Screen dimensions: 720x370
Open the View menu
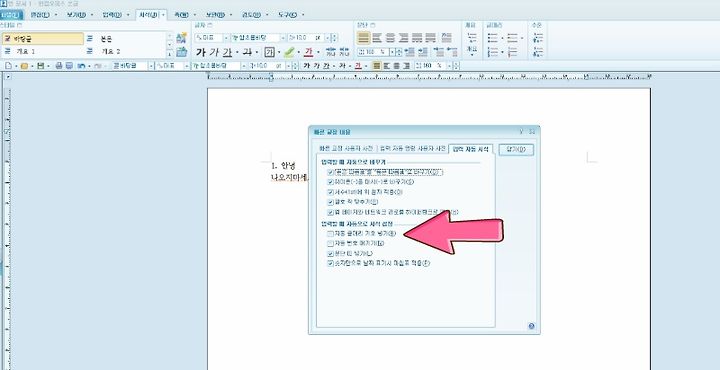pos(76,15)
